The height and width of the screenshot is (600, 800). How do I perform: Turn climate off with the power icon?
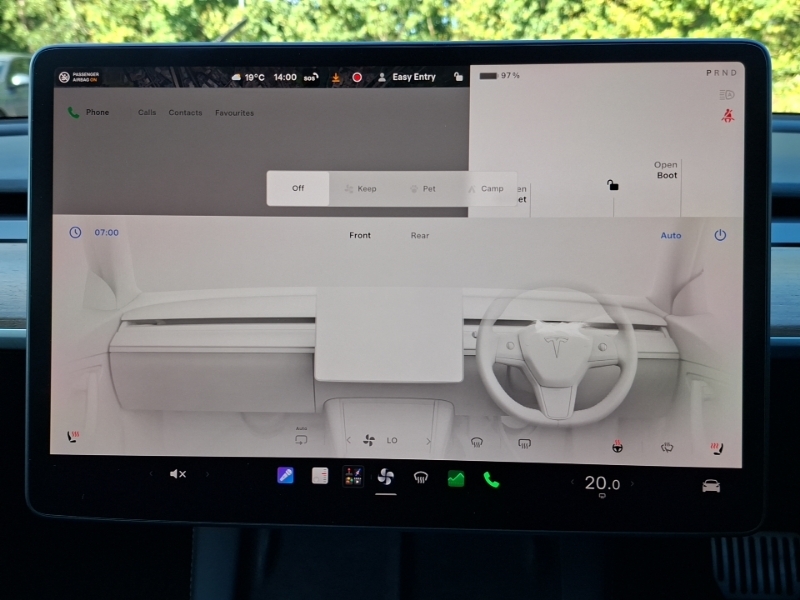coord(720,235)
